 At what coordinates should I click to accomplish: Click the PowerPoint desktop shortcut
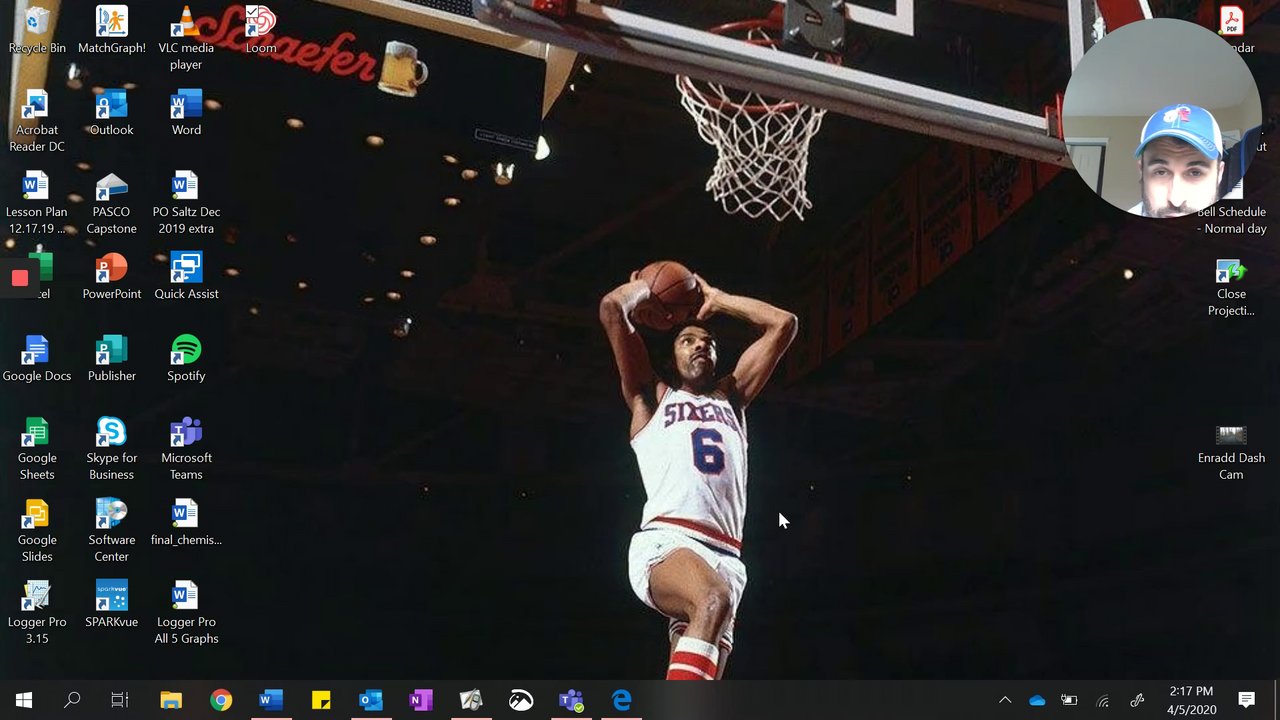pyautogui.click(x=111, y=276)
